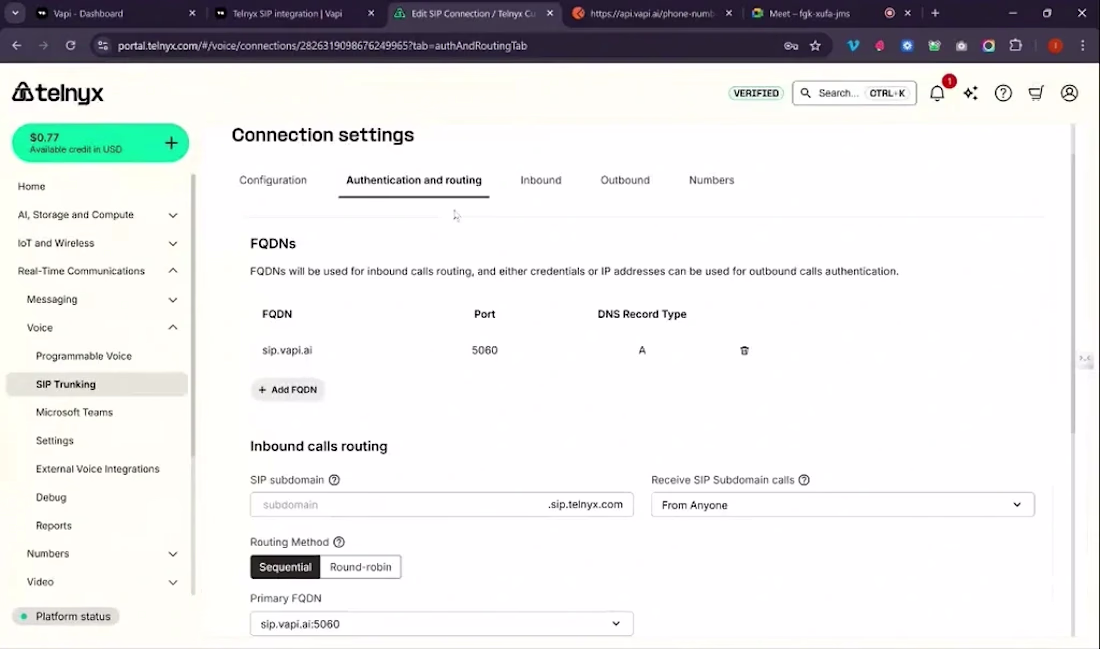Click the Search box
Screen dimensions: 1100x649
point(854,93)
